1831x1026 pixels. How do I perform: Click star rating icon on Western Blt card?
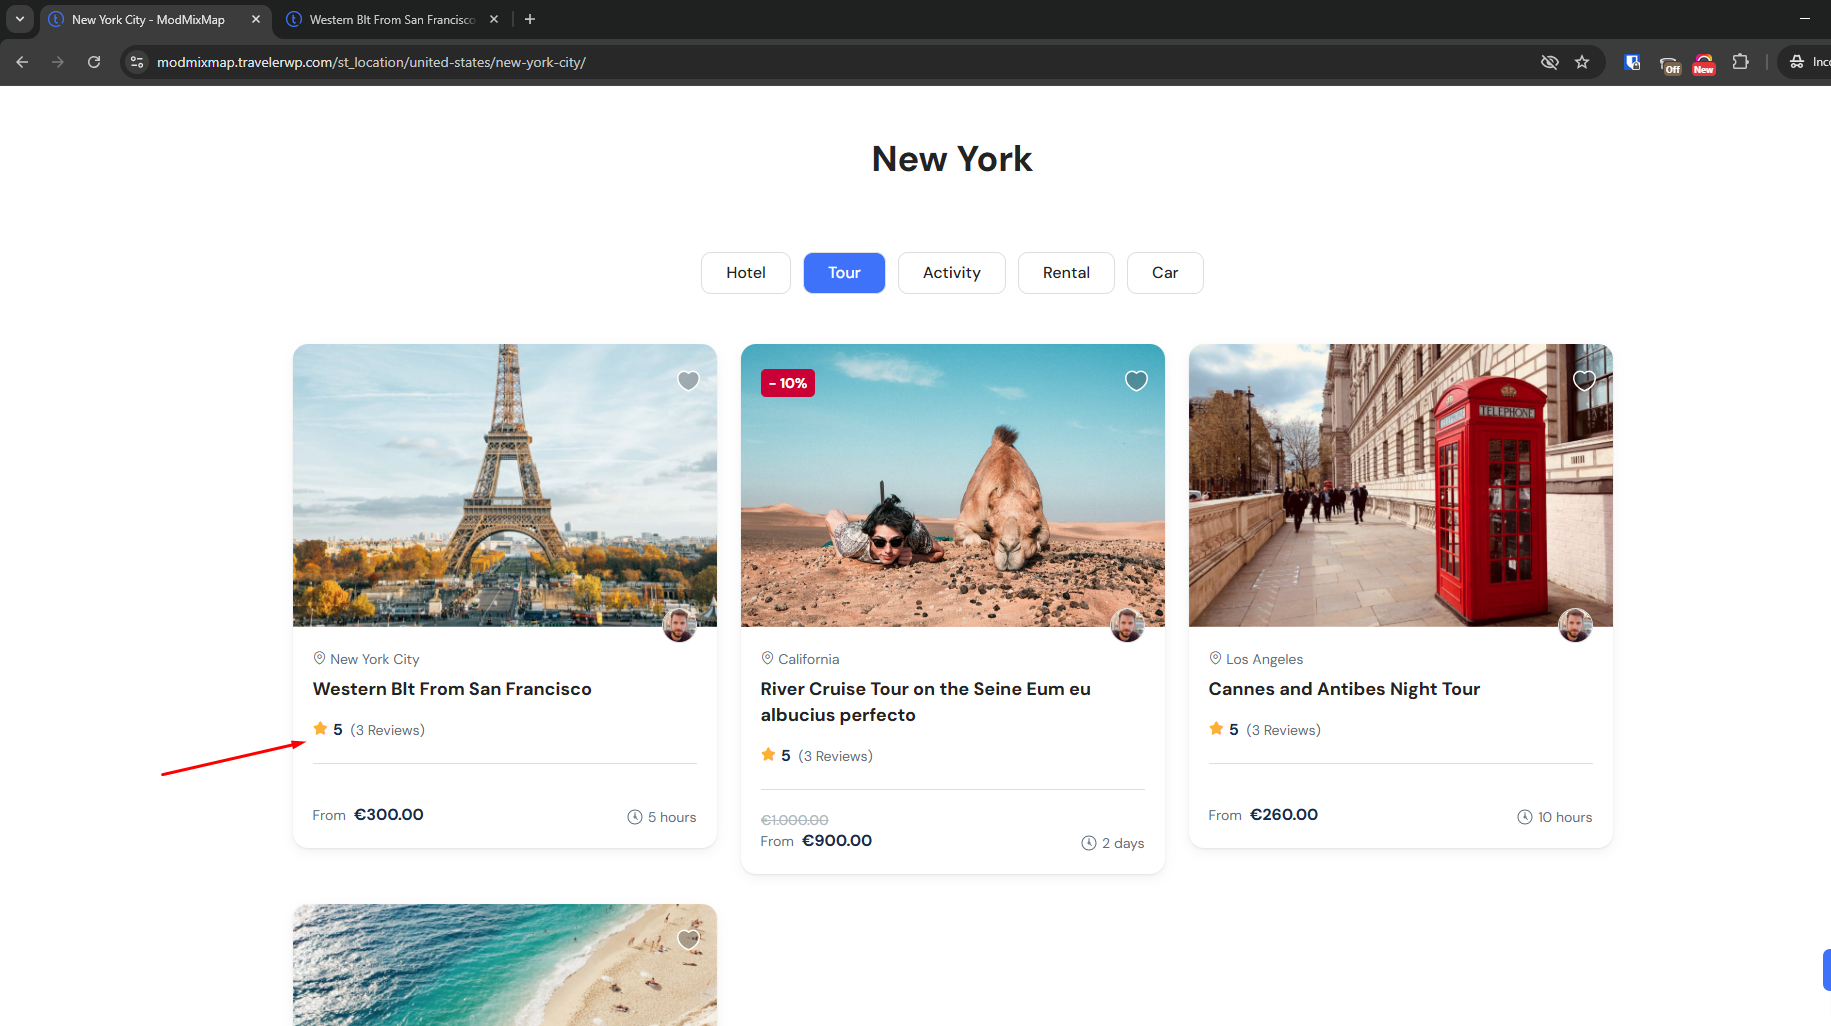tap(320, 729)
